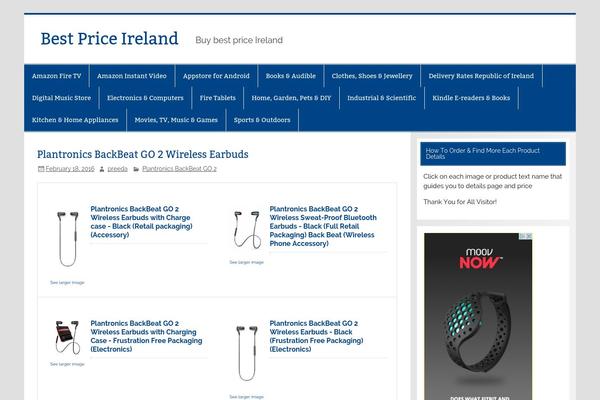This screenshot has width=600, height=400.
Task: Click the Sweat-Proof Bluetooth earbuds thumbnail
Action: (247, 229)
